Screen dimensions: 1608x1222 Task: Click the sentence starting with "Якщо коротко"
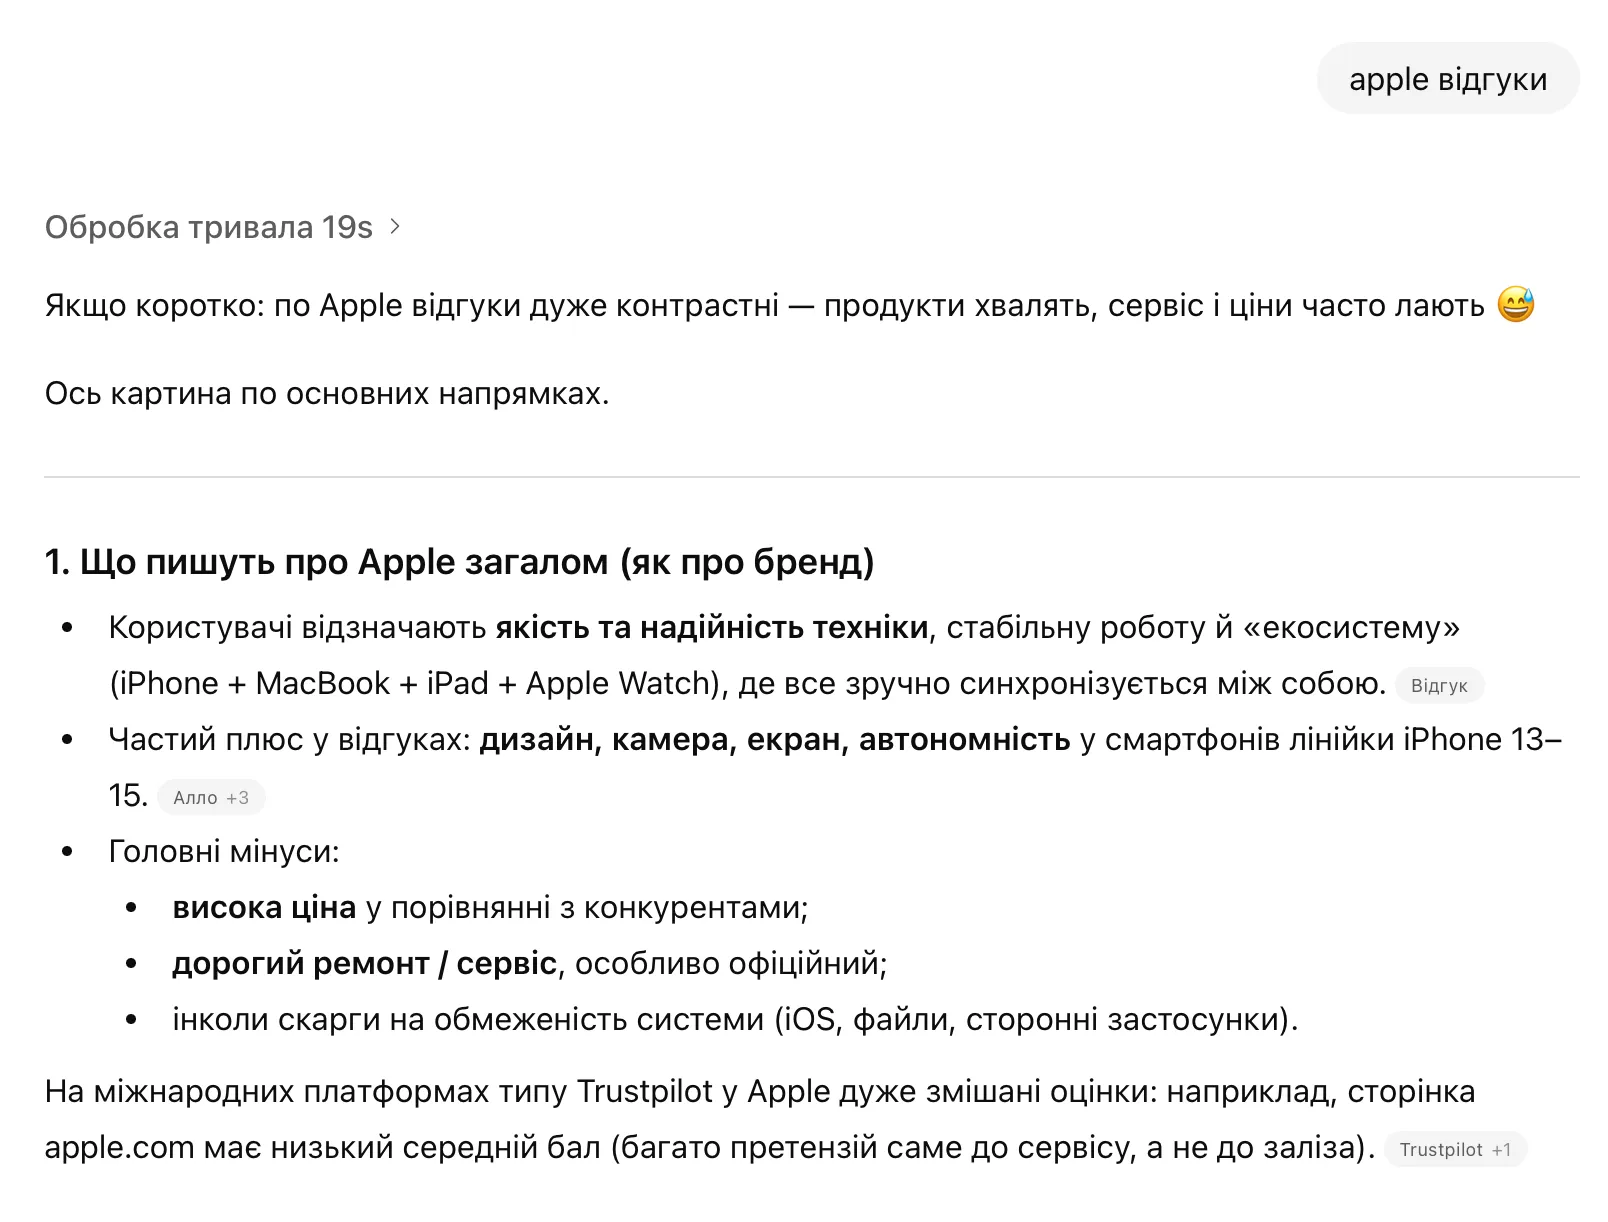[x=764, y=305]
